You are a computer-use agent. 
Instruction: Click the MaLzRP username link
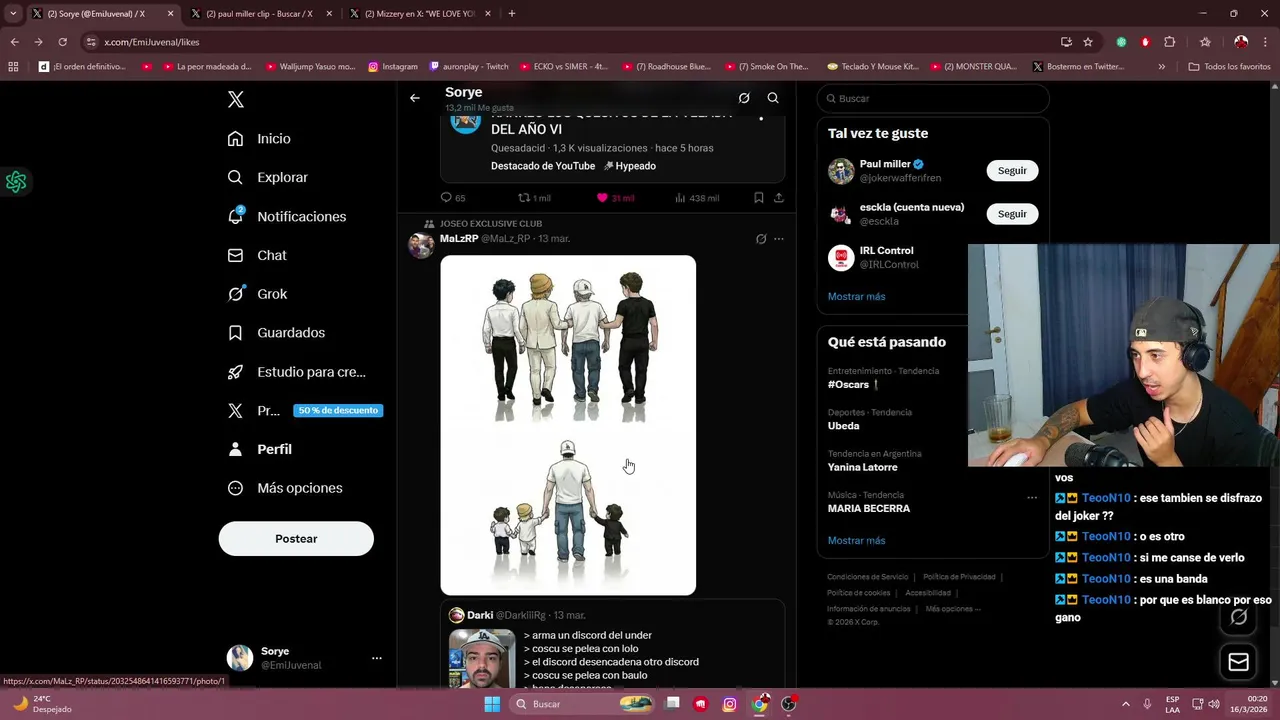[459, 239]
